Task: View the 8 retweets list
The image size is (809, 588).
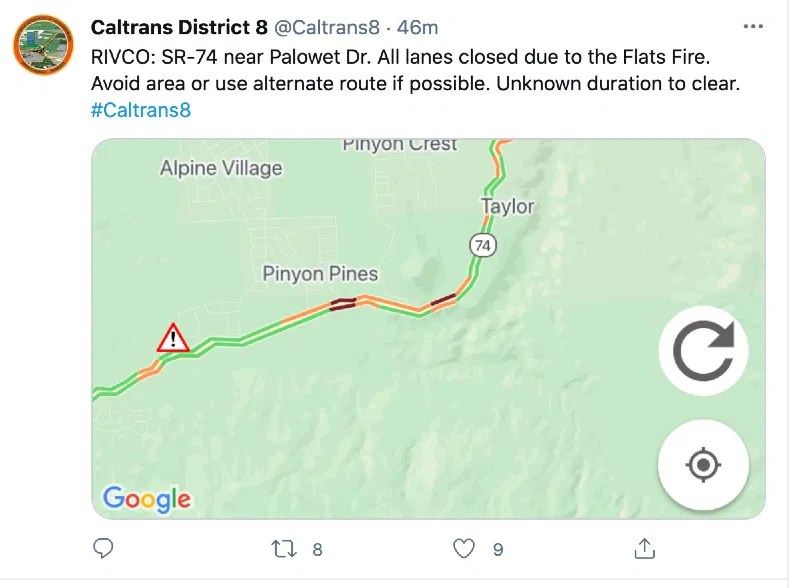Action: point(317,548)
